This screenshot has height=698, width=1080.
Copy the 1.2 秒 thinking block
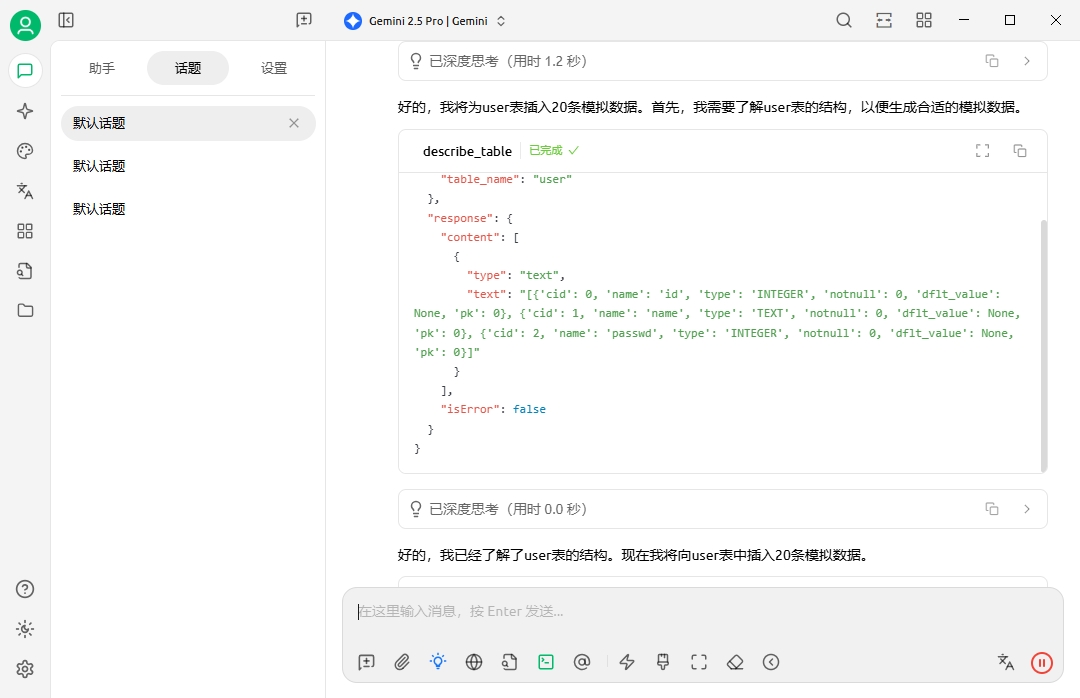point(992,61)
